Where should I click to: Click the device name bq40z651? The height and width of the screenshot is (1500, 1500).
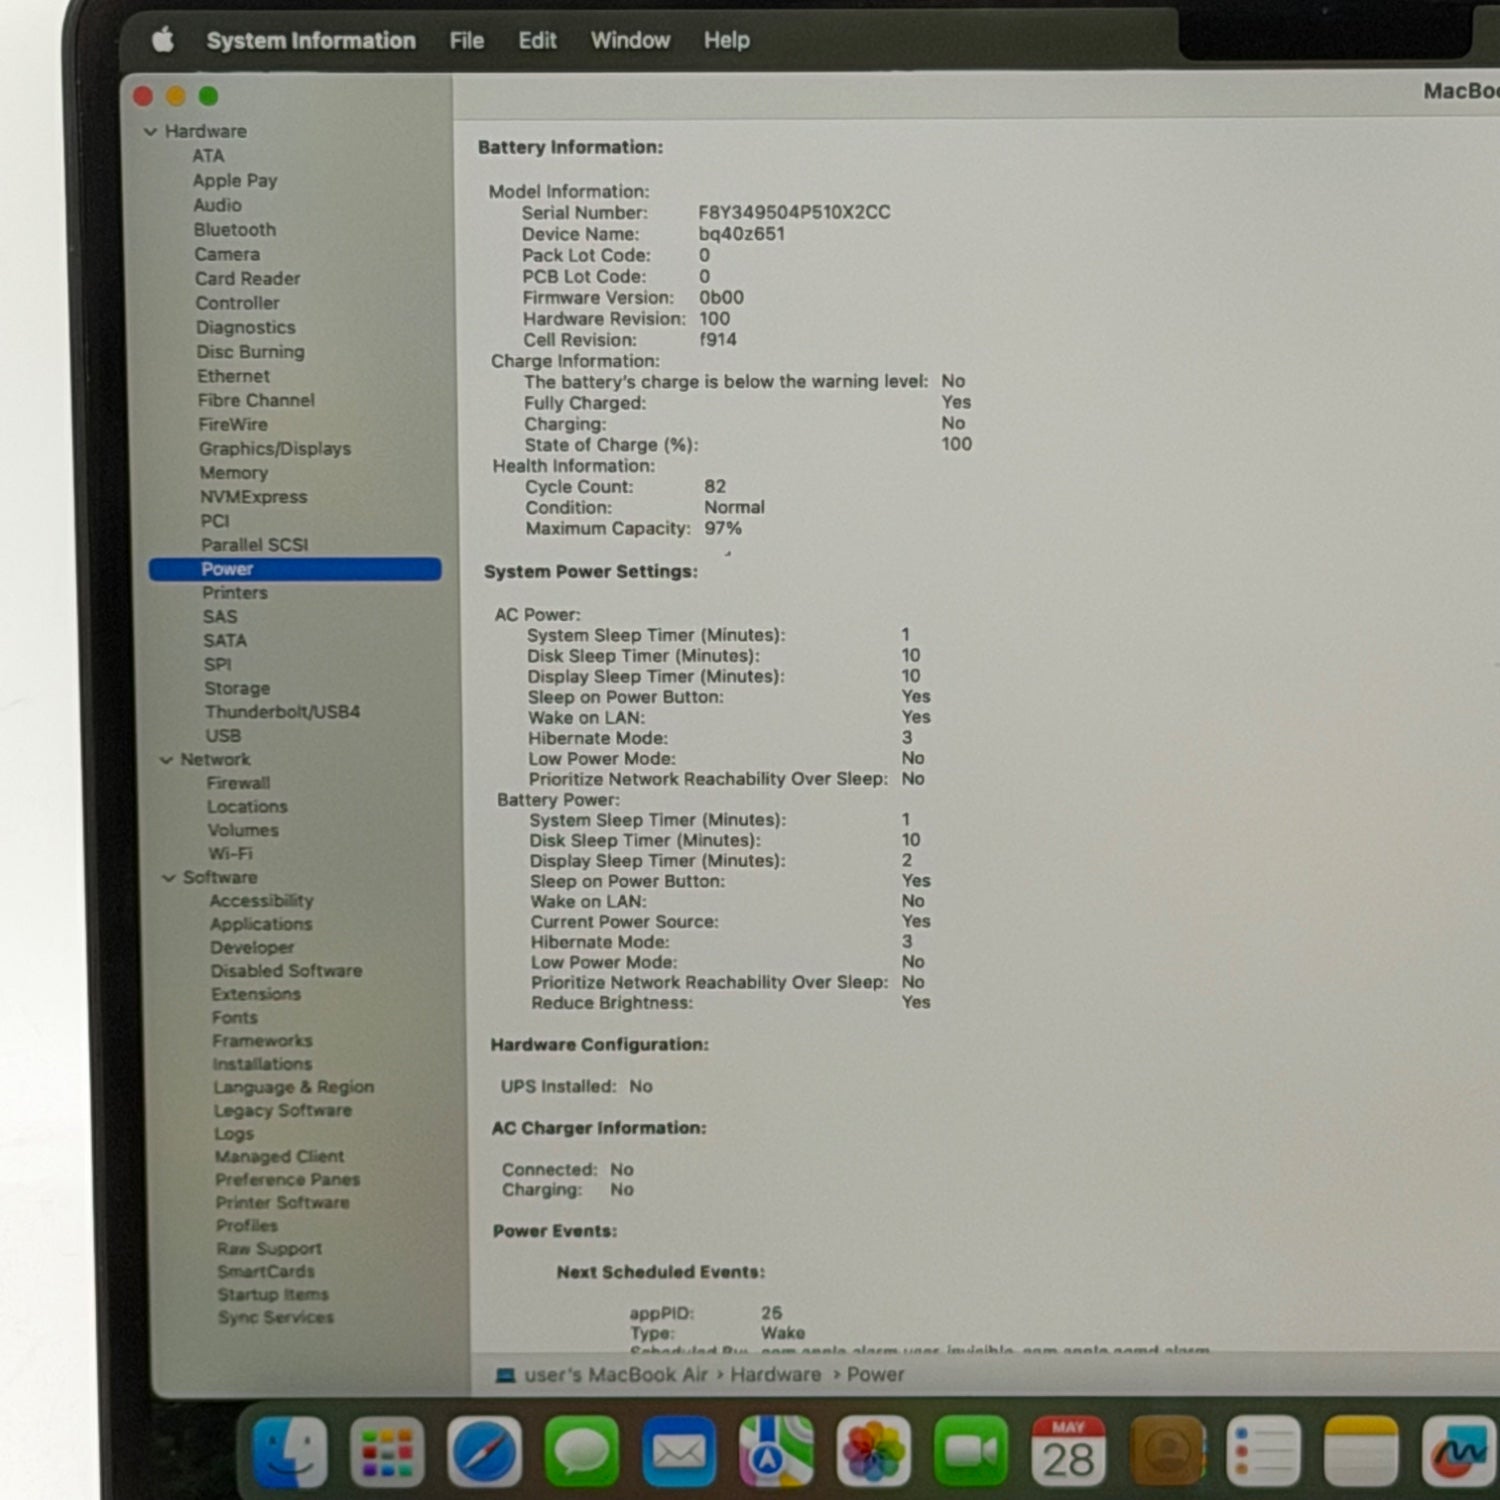741,234
